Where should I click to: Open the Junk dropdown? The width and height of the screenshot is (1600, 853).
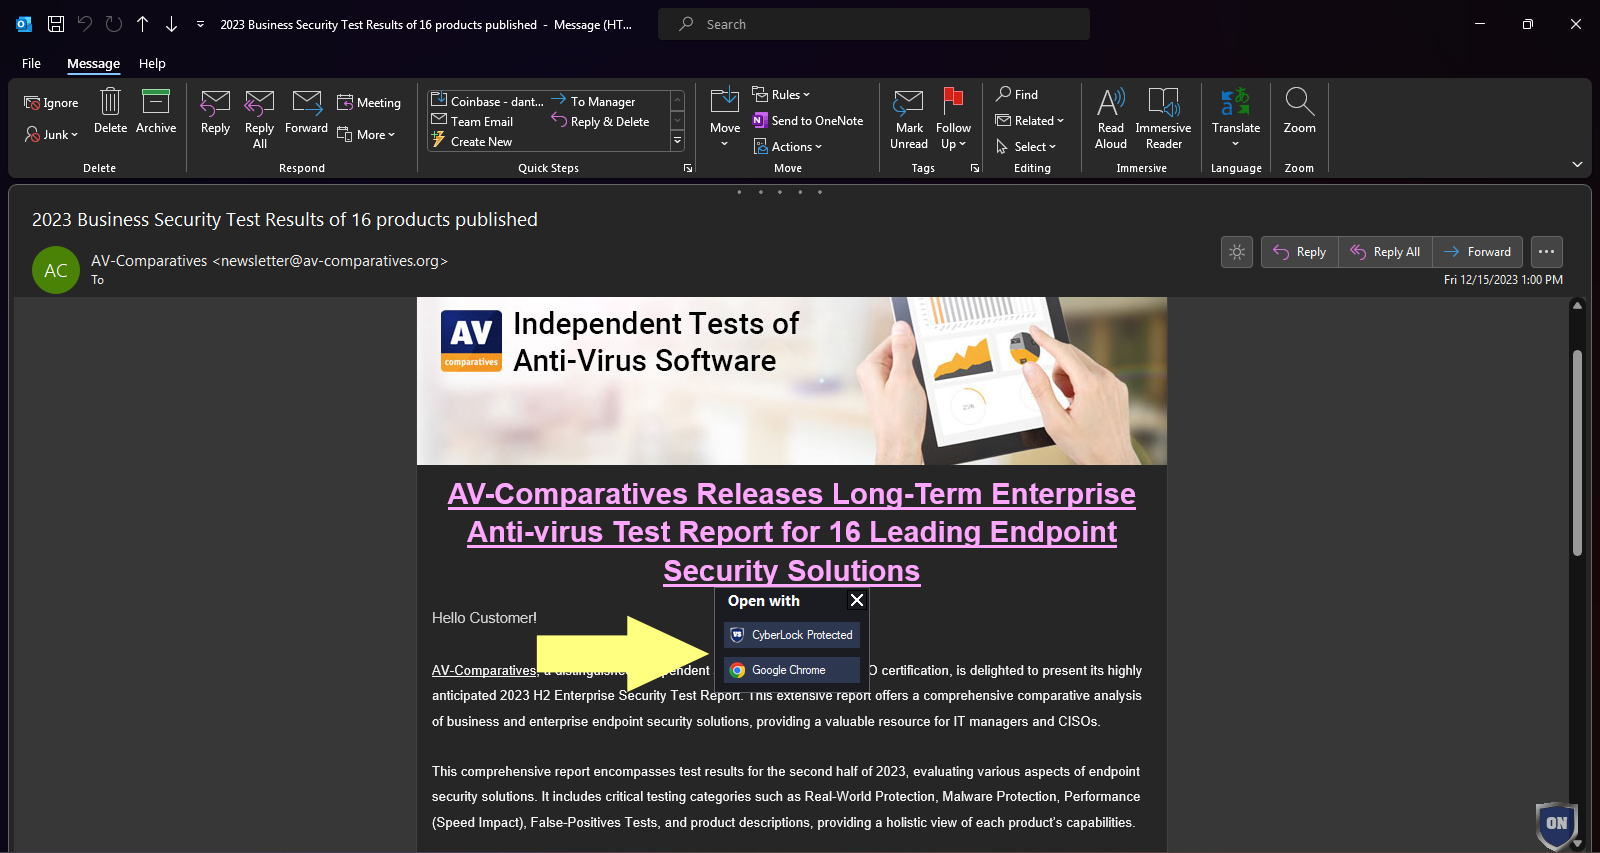[x=51, y=135]
